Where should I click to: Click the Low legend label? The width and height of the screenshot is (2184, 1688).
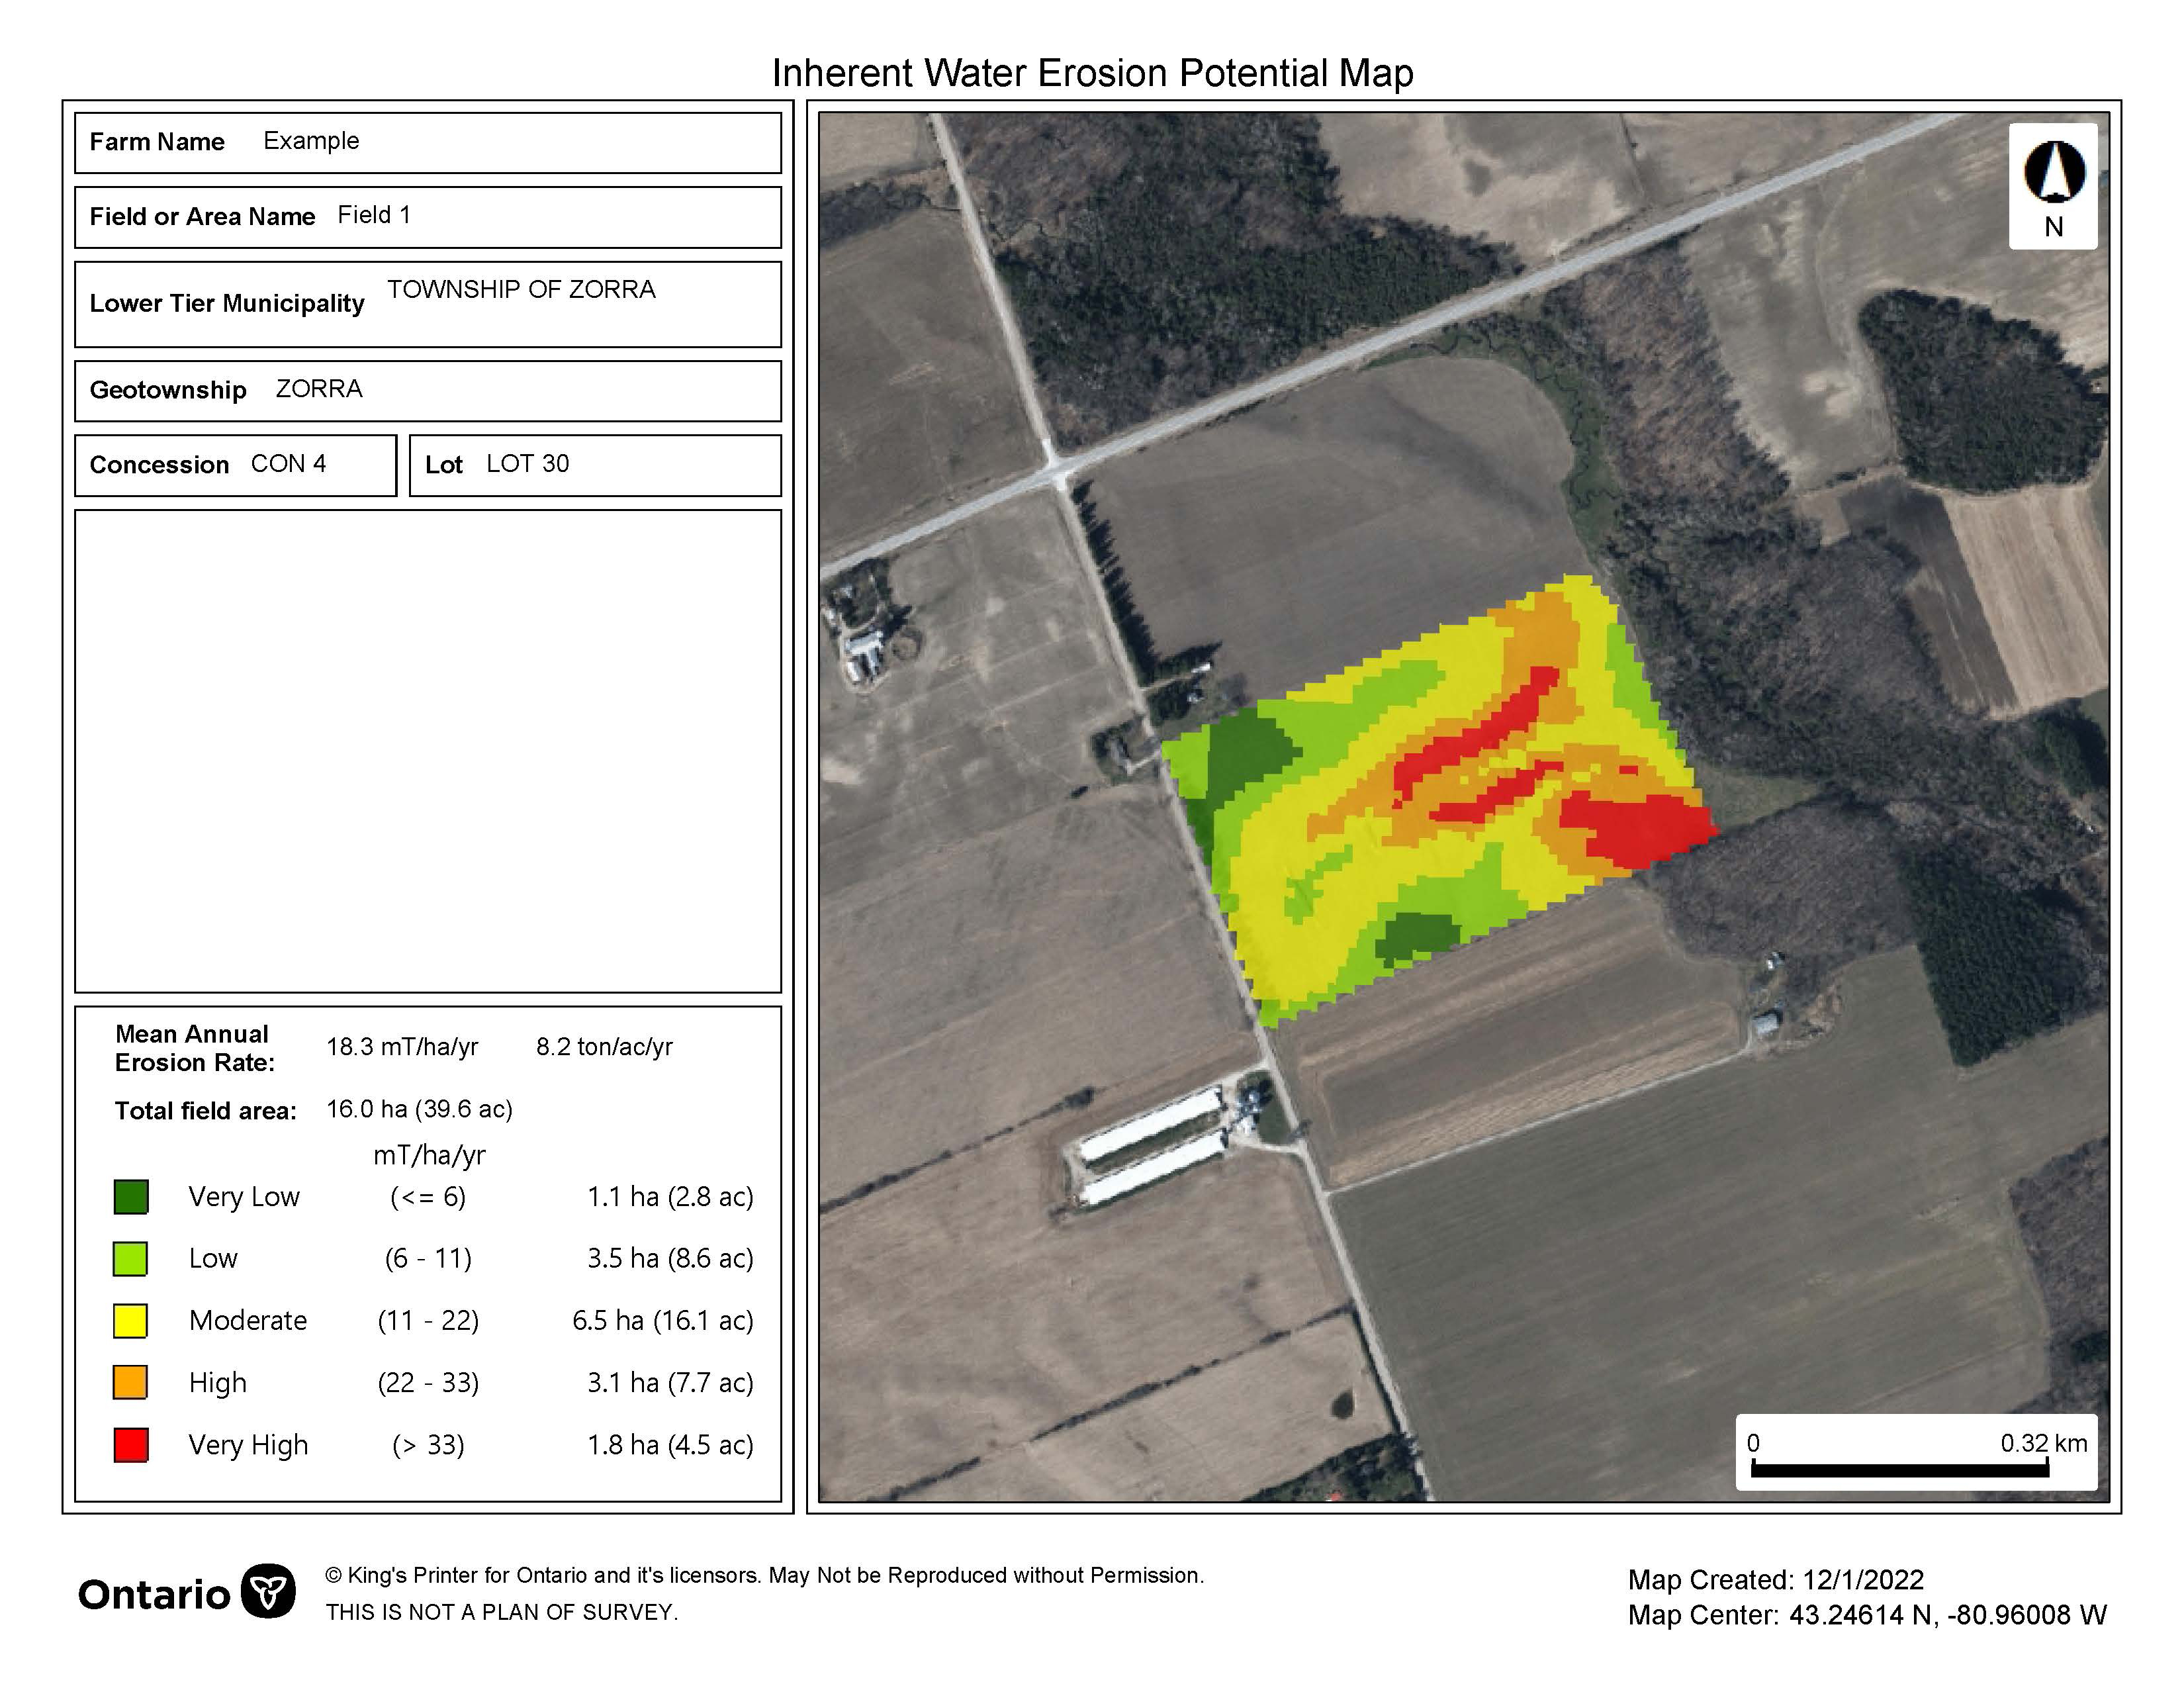click(x=213, y=1259)
